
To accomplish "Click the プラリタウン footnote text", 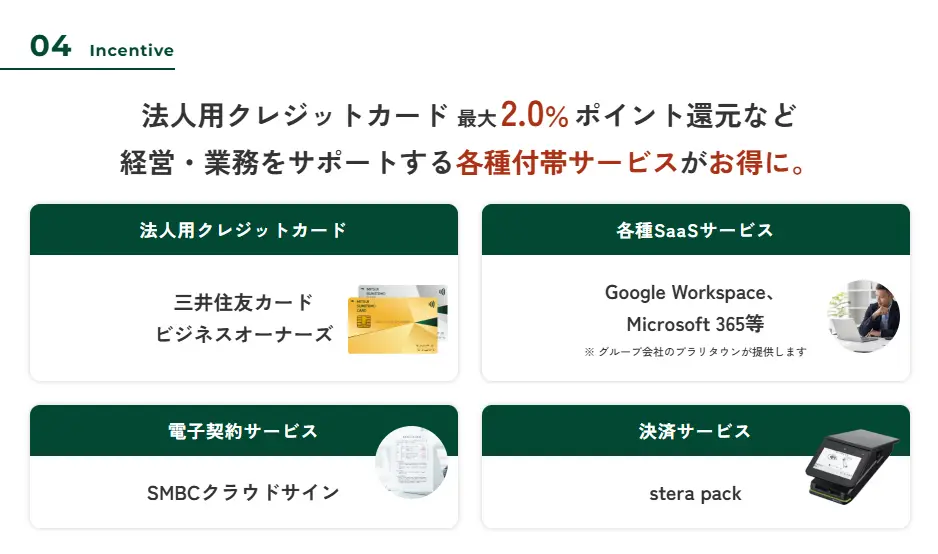I will coord(695,352).
